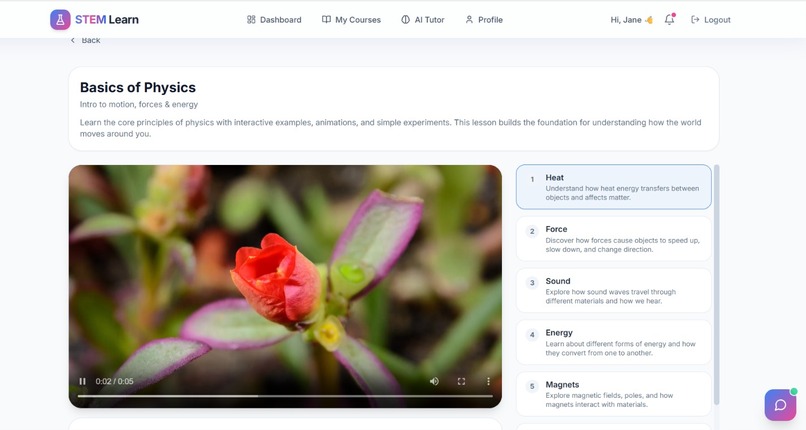806x430 pixels.
Task: Open the chat bubble widget
Action: tap(780, 405)
